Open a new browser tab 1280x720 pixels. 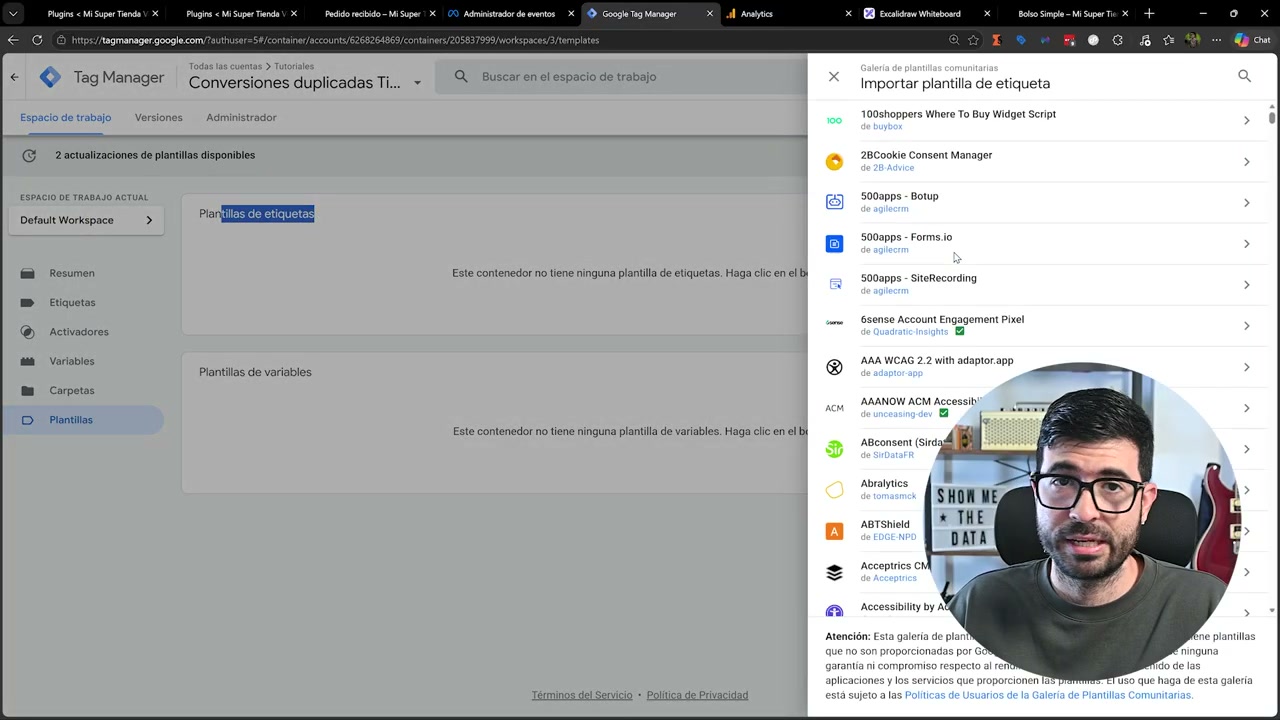point(1149,14)
